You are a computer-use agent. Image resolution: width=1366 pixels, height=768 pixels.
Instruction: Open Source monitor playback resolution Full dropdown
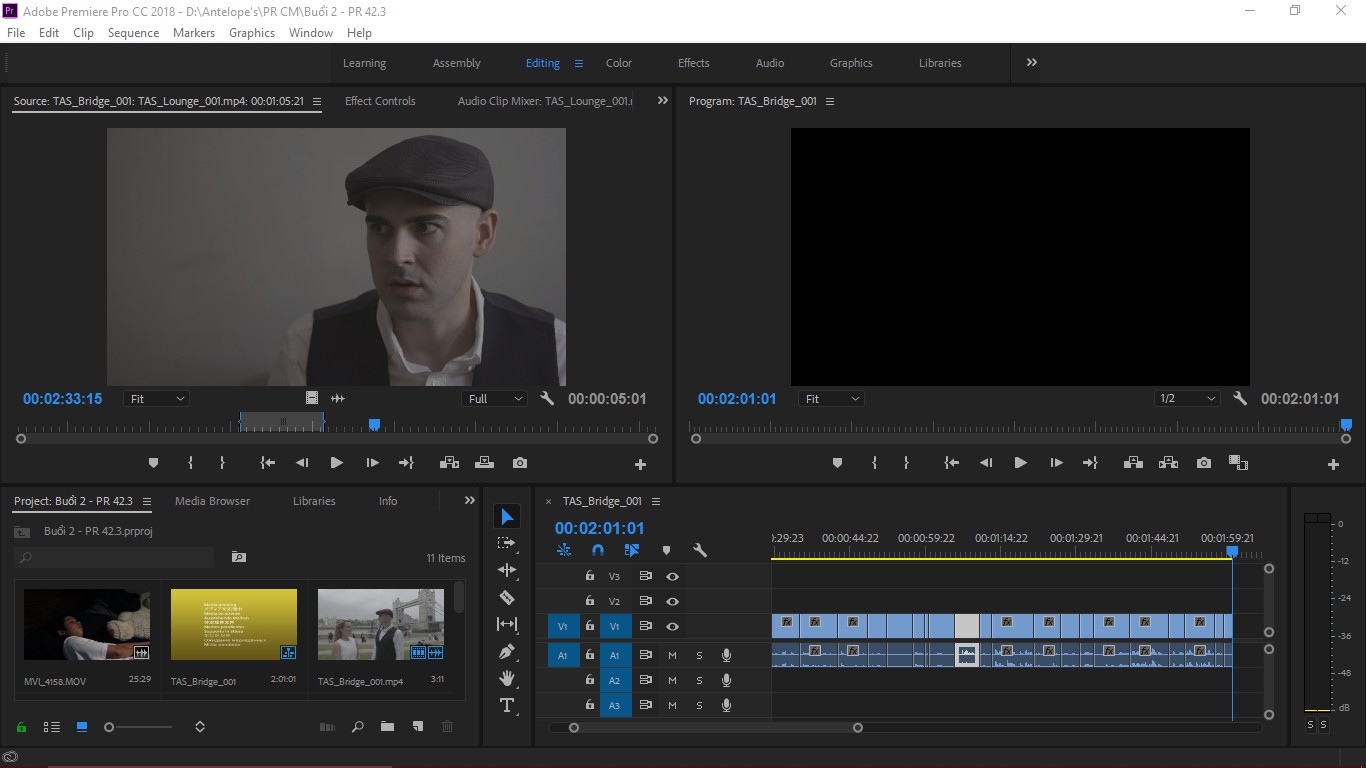(496, 398)
